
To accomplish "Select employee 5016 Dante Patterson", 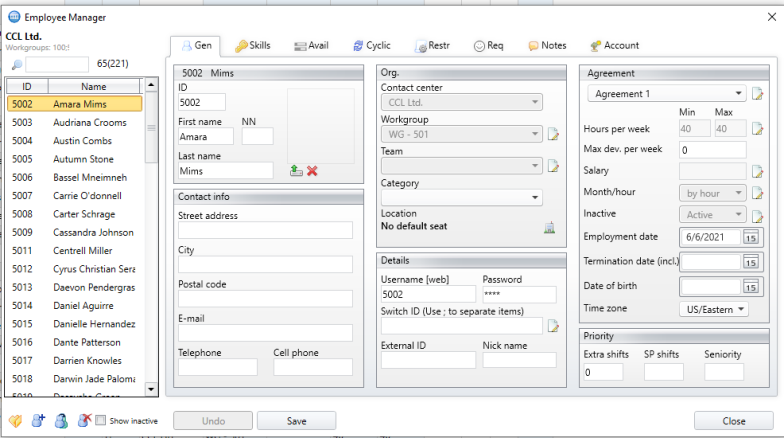I will [74, 342].
